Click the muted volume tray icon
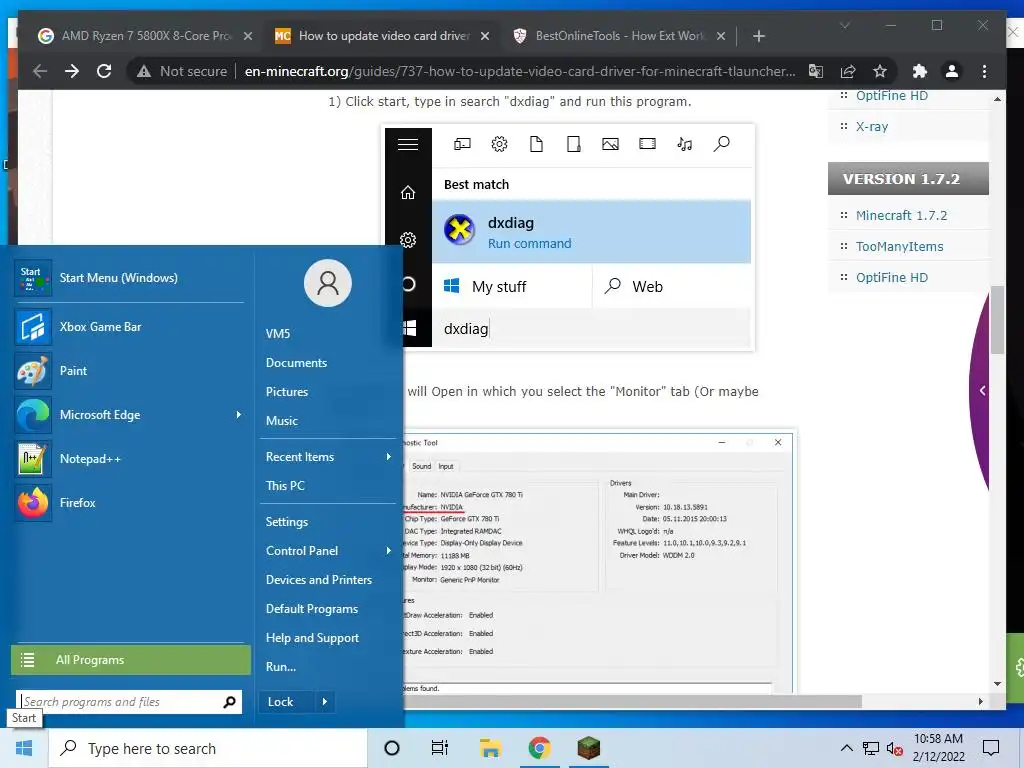Screen dimensions: 1024x768 click(x=894, y=748)
